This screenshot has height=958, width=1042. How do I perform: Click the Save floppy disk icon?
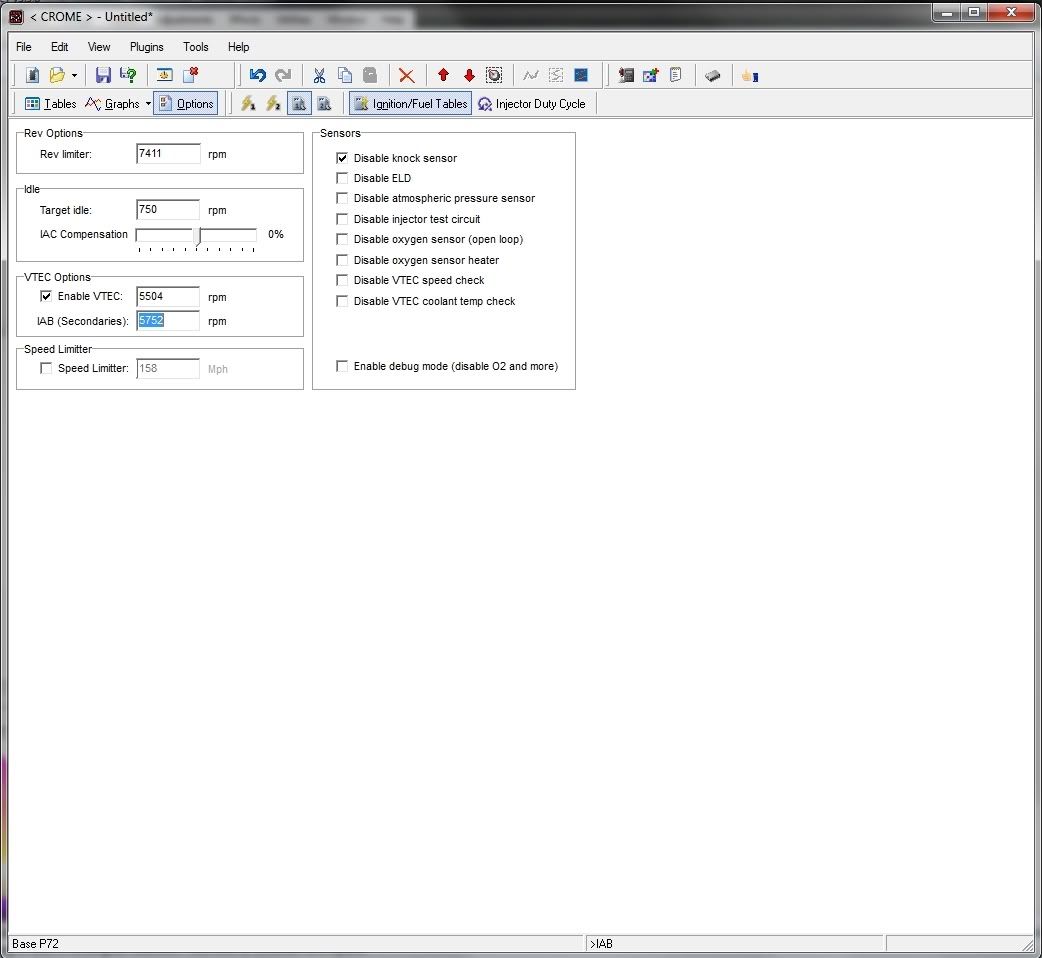click(x=102, y=75)
